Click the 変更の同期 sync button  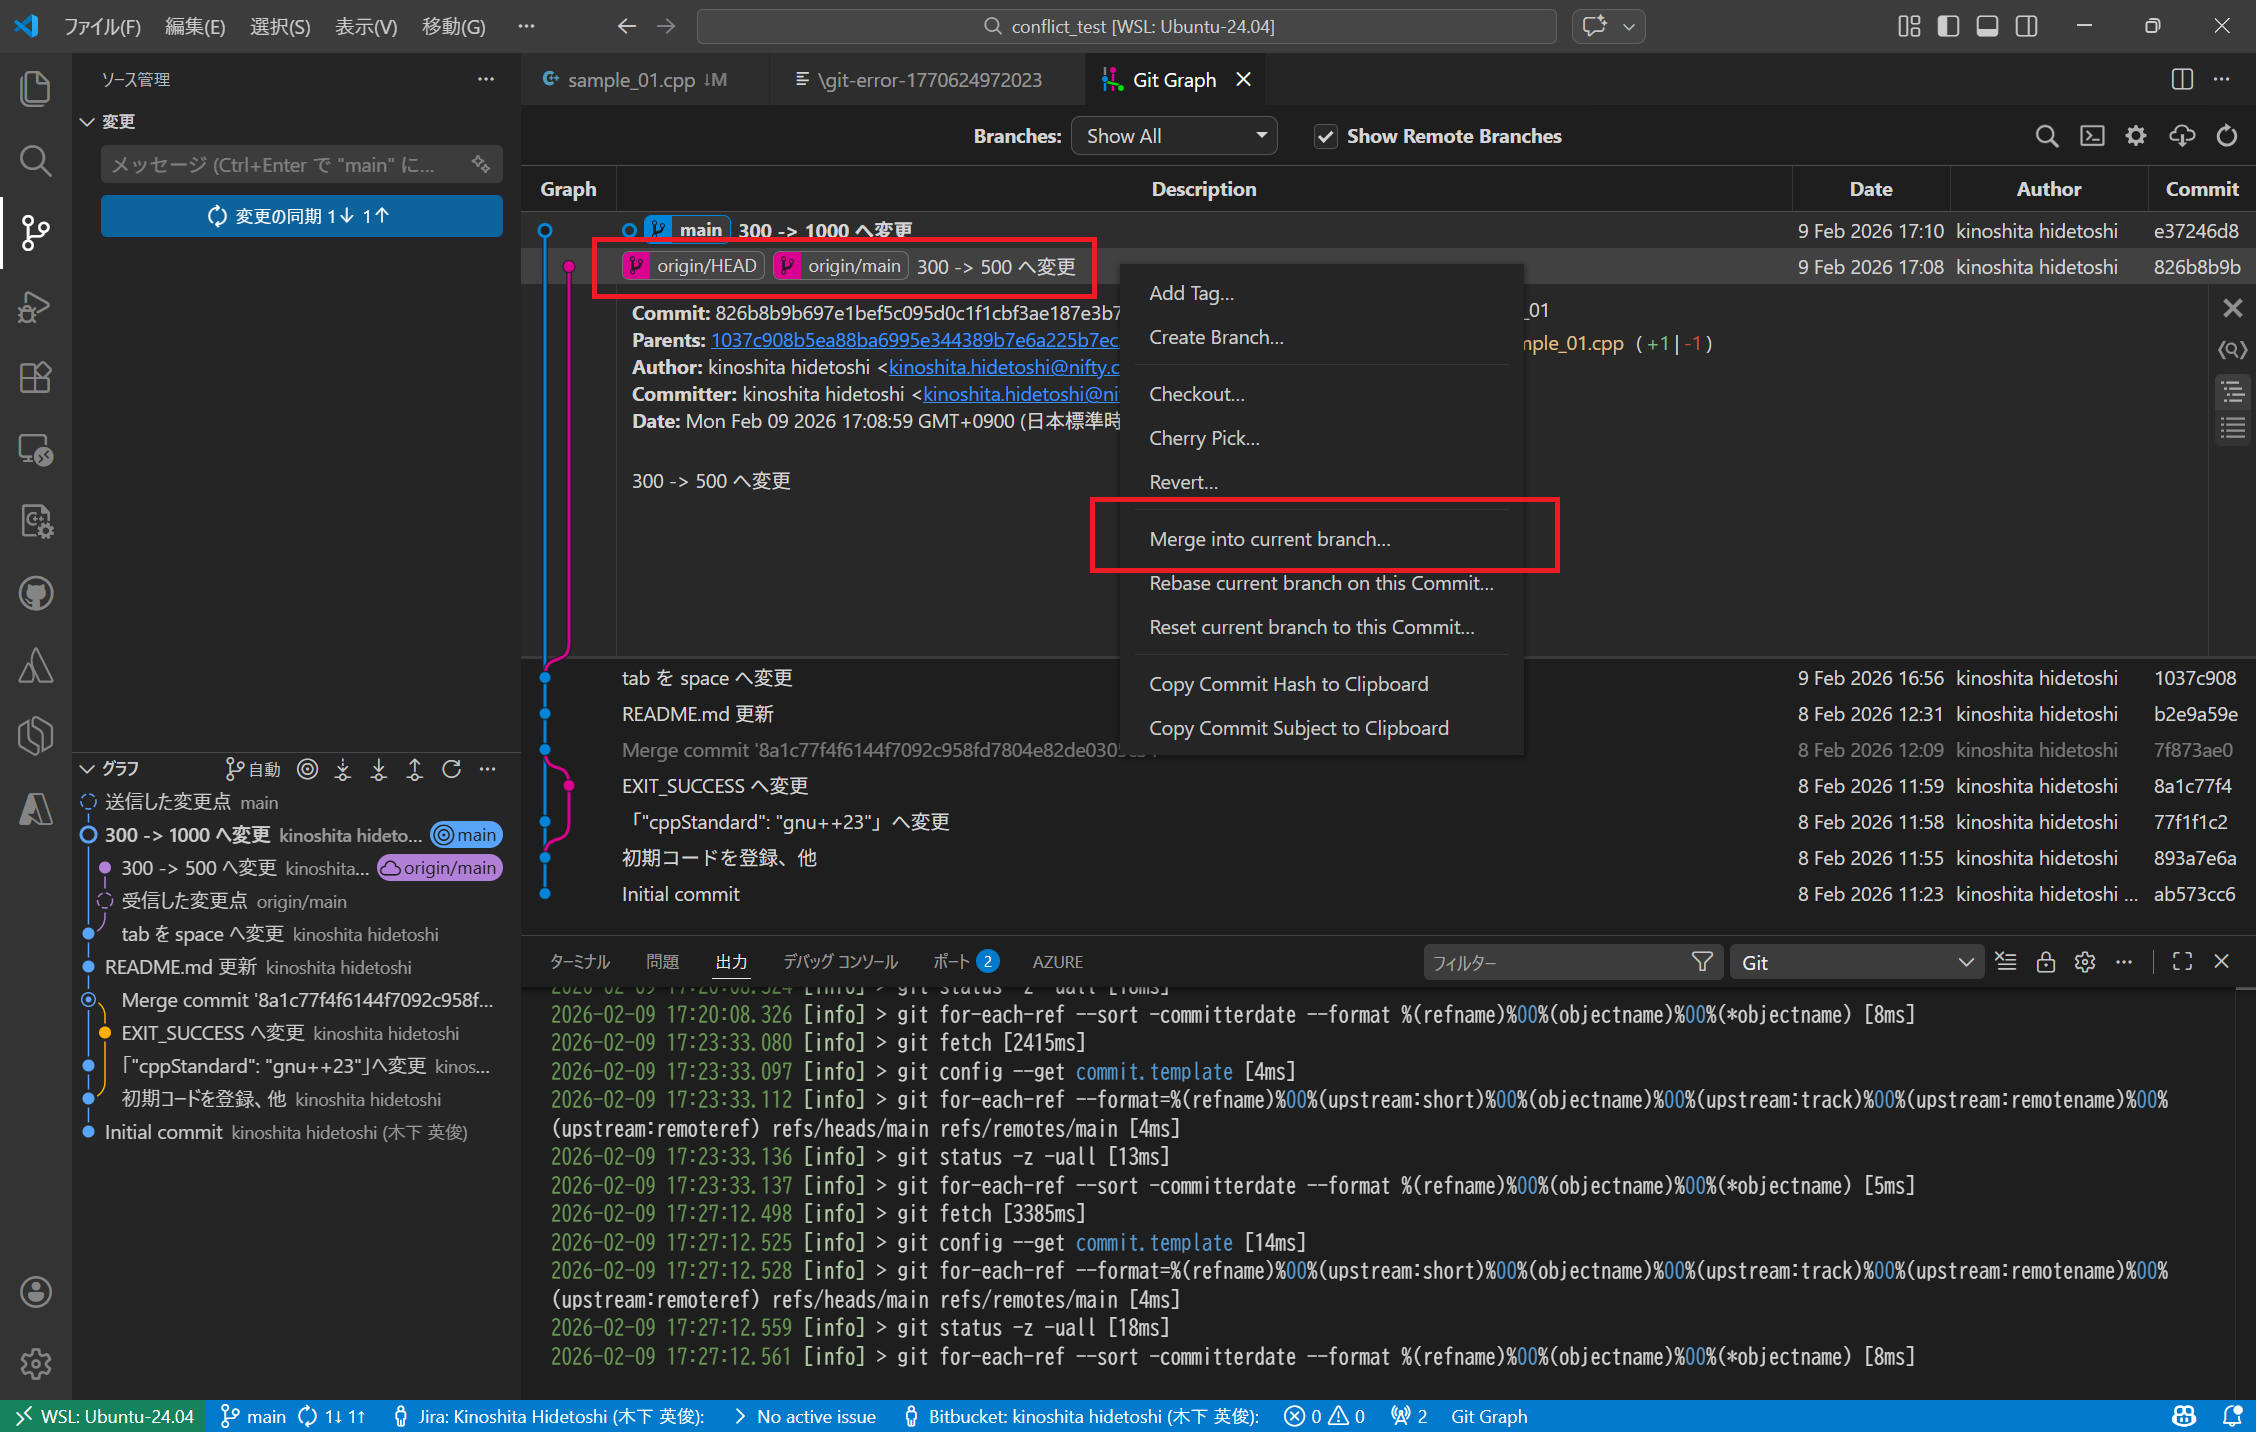(x=301, y=216)
